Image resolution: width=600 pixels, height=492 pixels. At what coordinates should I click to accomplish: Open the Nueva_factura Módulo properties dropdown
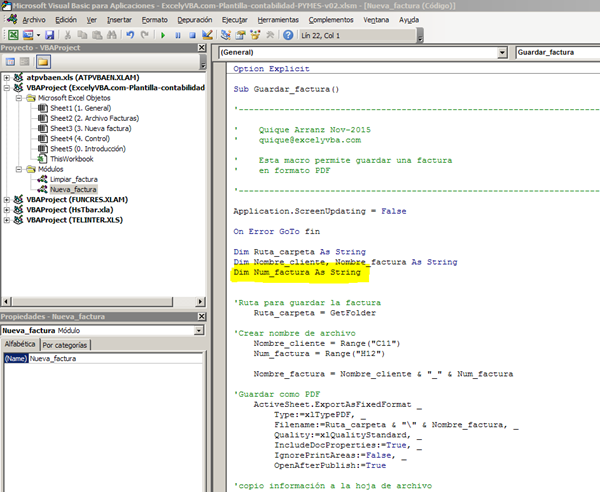[x=197, y=330]
